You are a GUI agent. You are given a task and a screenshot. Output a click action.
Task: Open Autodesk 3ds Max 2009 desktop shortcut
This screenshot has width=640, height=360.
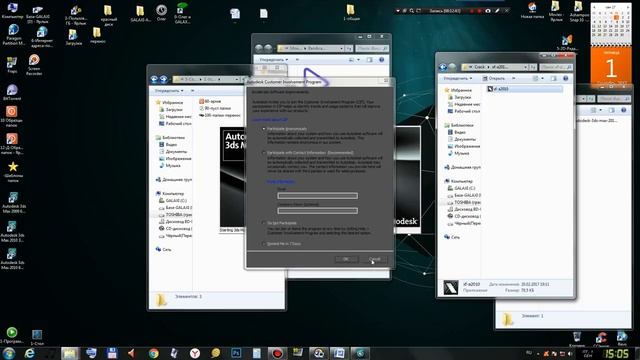13,202
